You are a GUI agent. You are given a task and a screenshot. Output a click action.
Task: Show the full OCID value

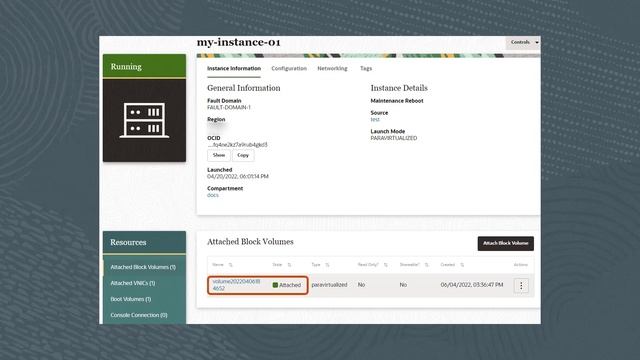point(219,156)
